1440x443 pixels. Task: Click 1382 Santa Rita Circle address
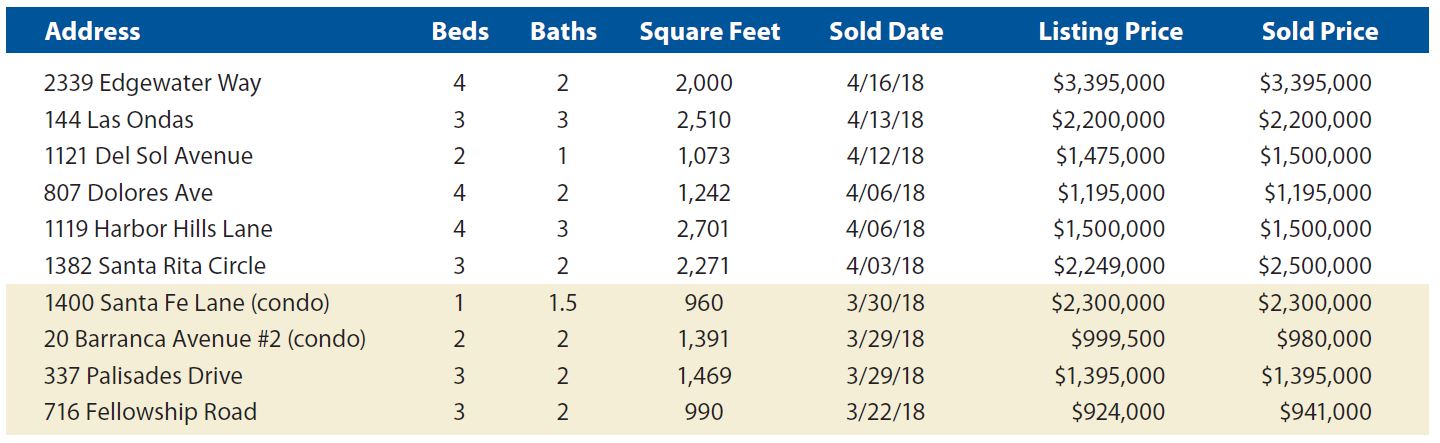(x=155, y=266)
